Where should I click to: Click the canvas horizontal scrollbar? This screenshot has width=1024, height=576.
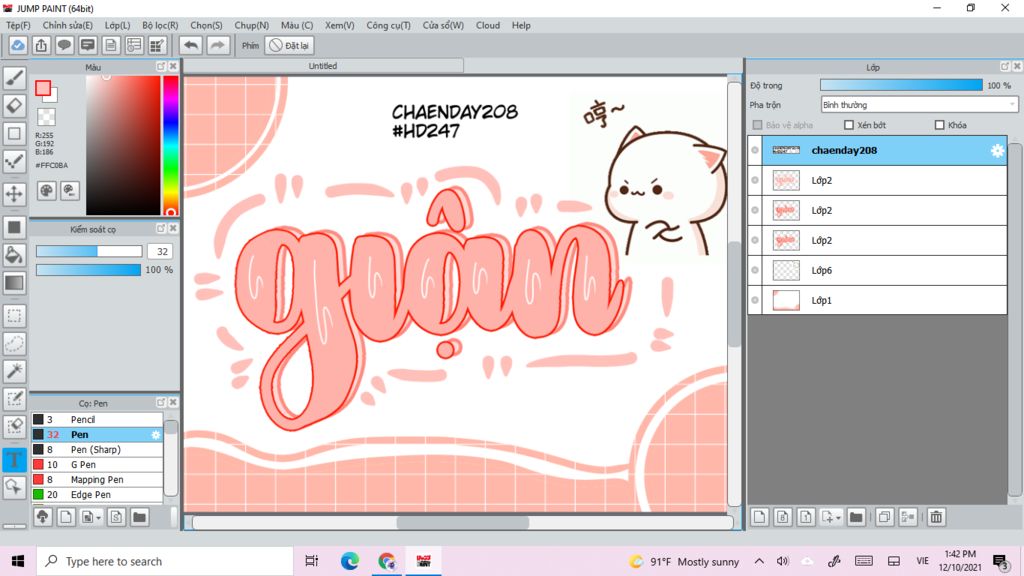point(462,522)
